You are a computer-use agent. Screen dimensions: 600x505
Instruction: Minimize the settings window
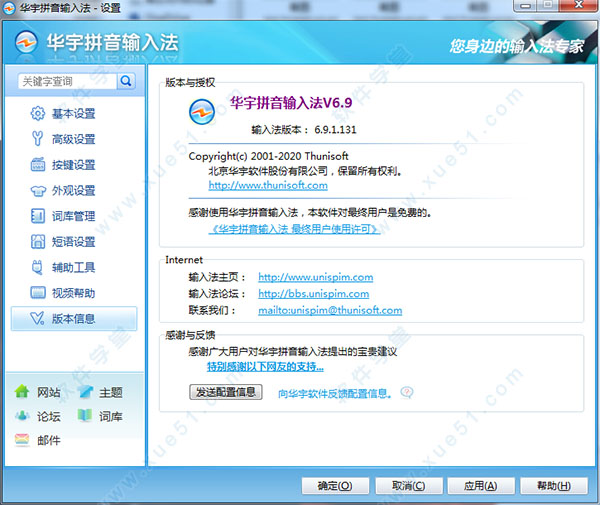526,6
